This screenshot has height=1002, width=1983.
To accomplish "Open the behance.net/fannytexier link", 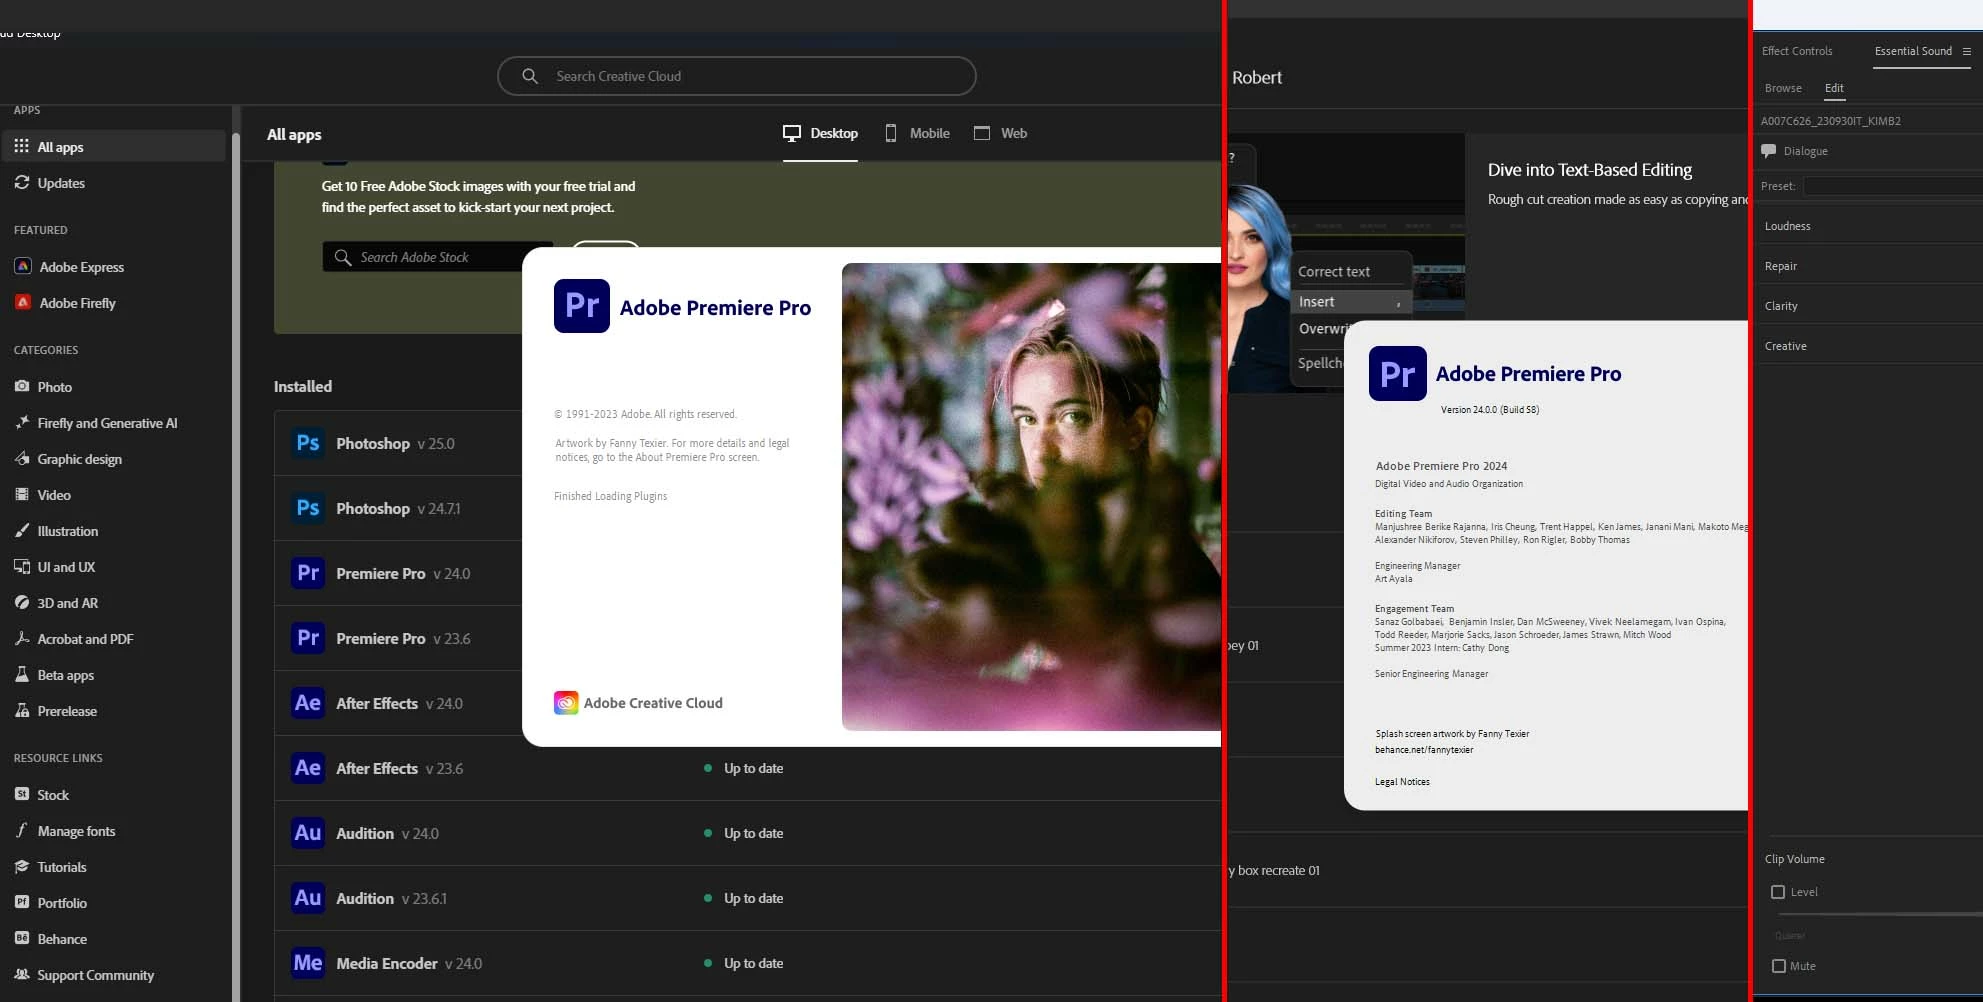I will 1424,750.
